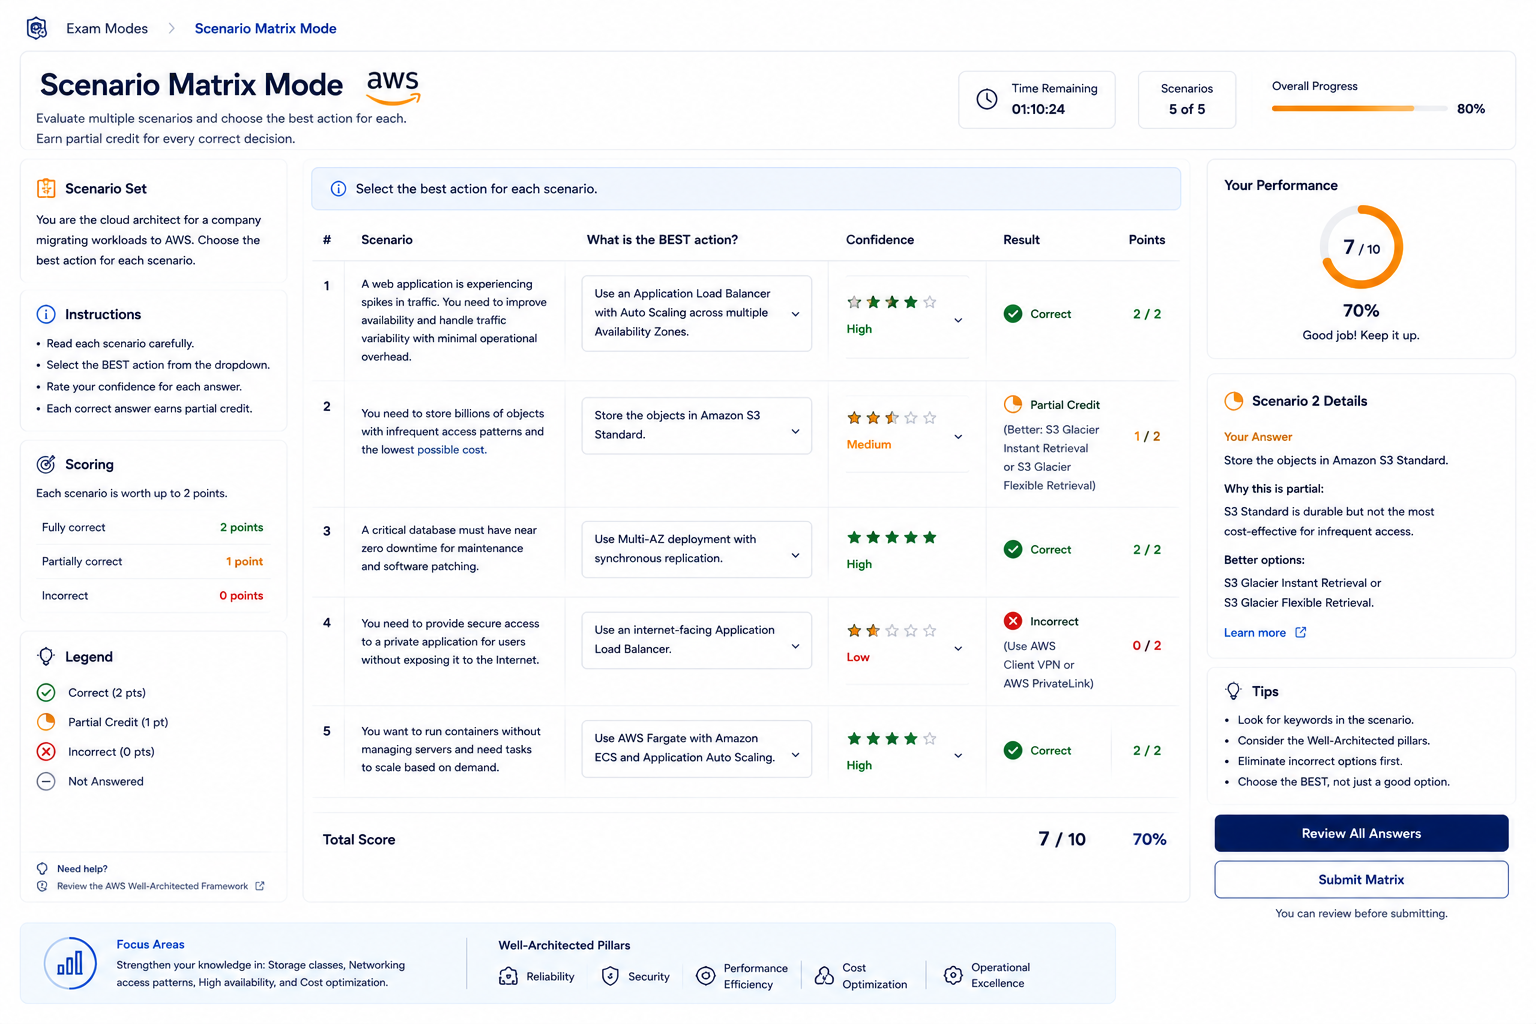The width and height of the screenshot is (1536, 1024).
Task: Open scenario 4 internet-facing ALB dropdown
Action: pos(696,640)
